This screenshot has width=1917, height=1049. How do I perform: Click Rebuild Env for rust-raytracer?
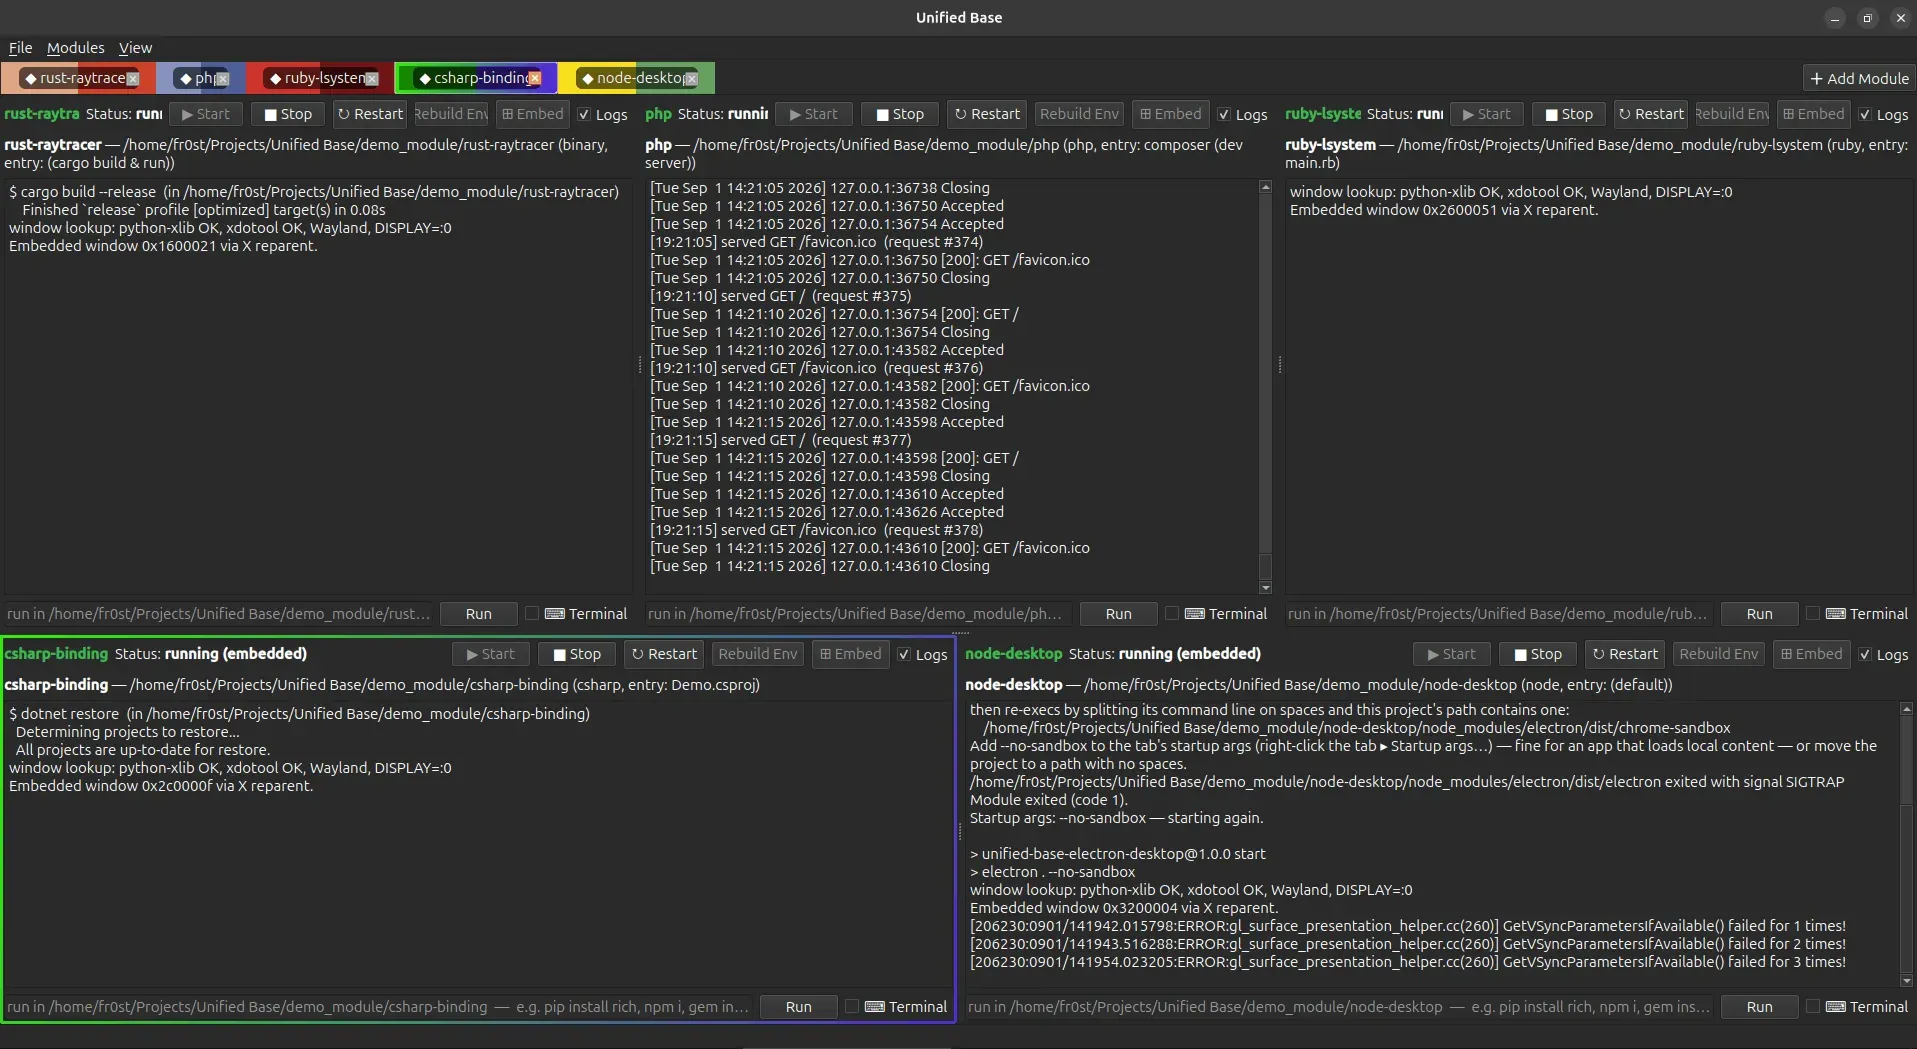(452, 114)
